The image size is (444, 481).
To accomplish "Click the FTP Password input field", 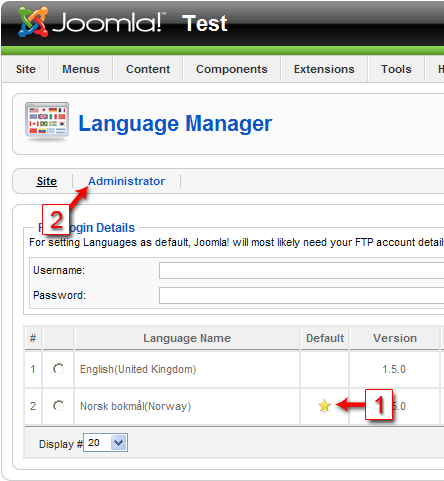I will coord(301,295).
